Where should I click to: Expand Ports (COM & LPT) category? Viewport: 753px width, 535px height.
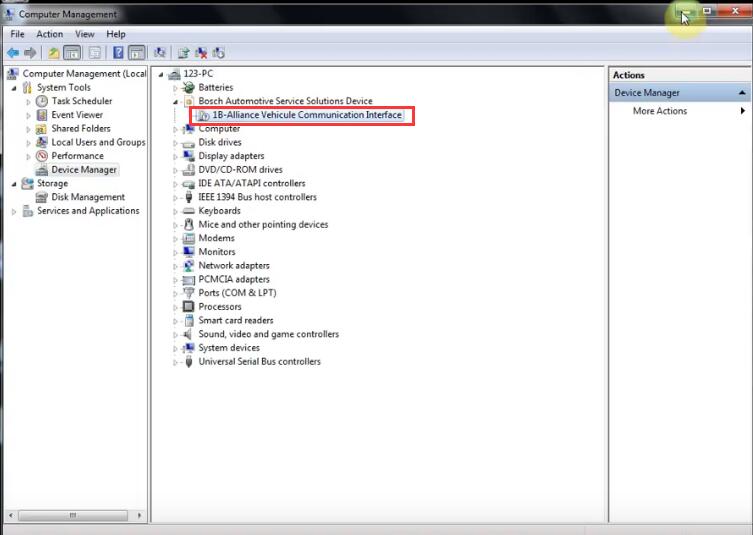click(175, 294)
